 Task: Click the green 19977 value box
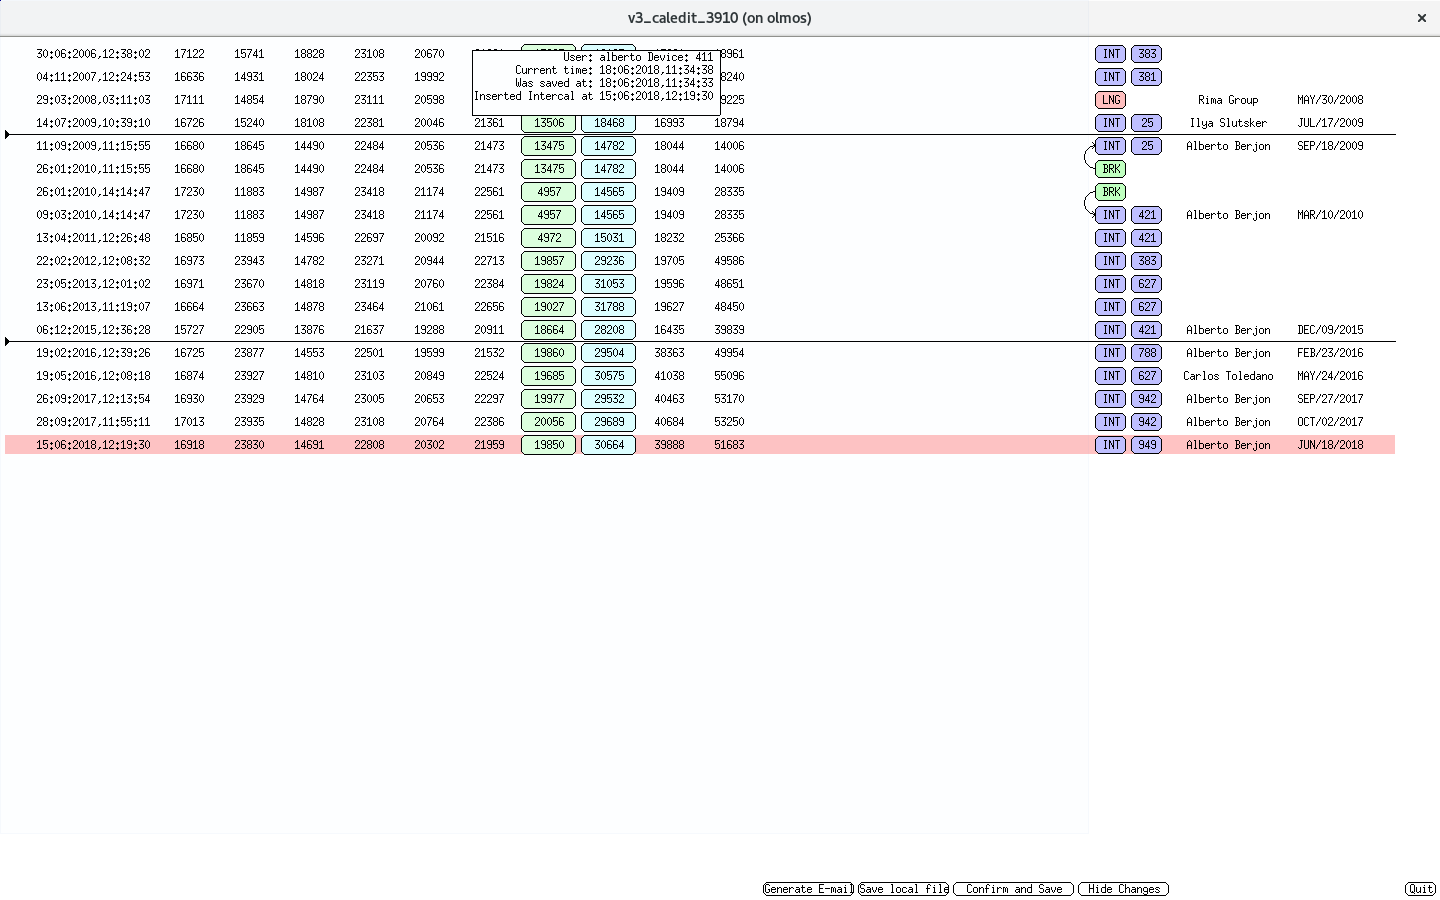(x=548, y=399)
